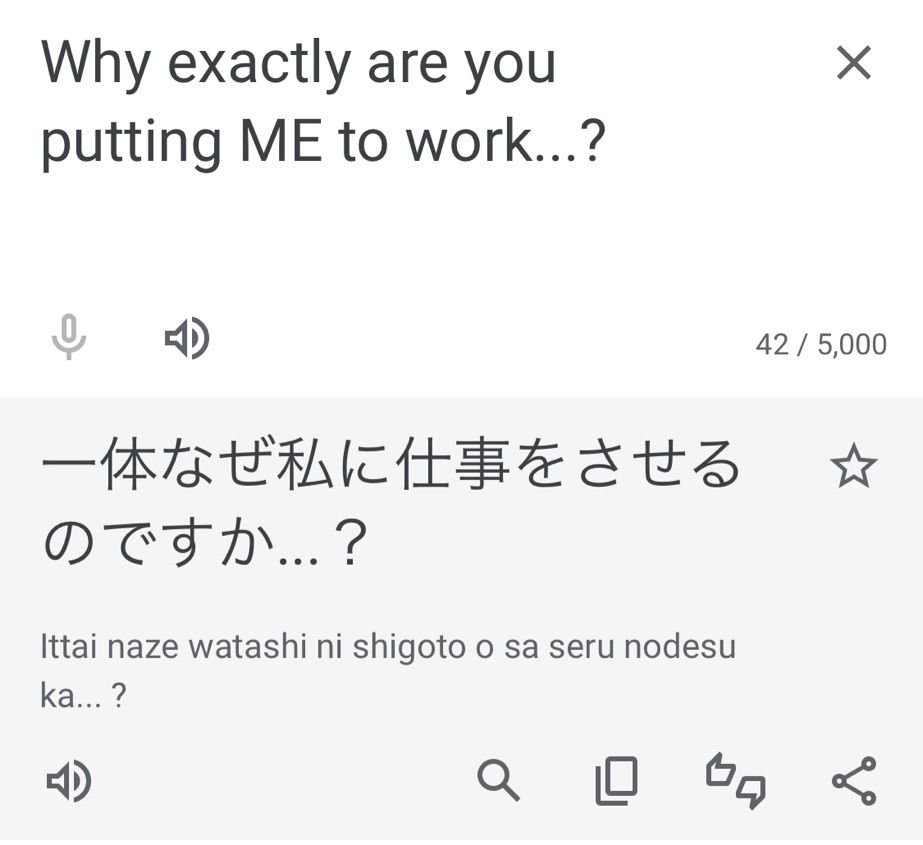Search the translation with magnifier icon
This screenshot has width=923, height=845.
[x=498, y=780]
